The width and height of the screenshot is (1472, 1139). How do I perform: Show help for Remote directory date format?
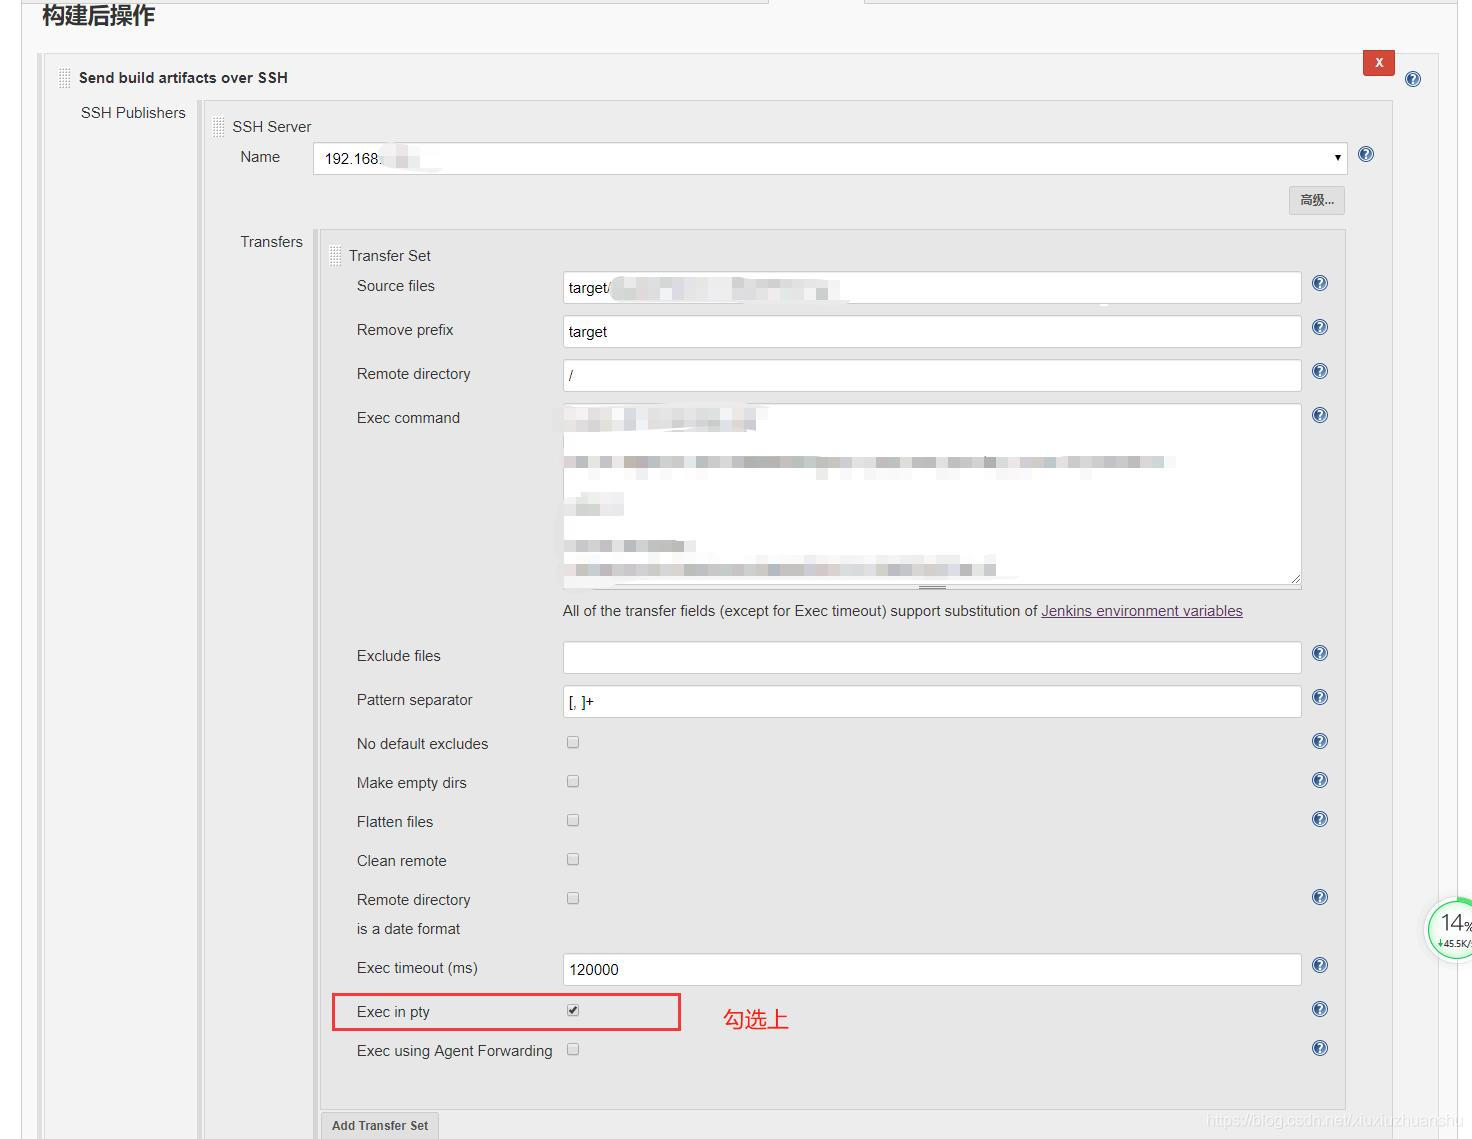[x=1320, y=897]
